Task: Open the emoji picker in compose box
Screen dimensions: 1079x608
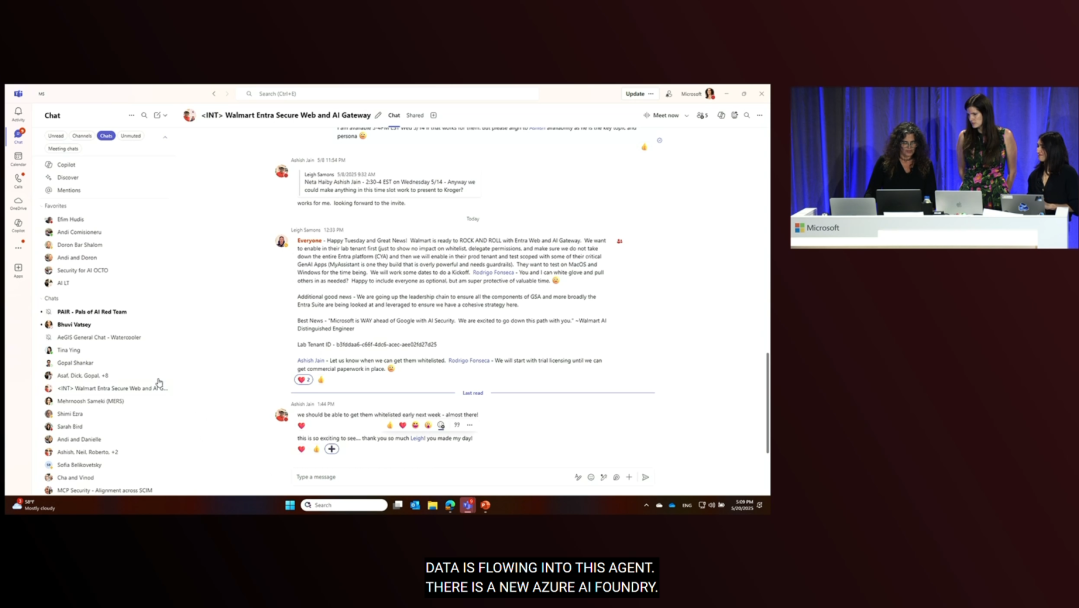Action: pyautogui.click(x=591, y=477)
